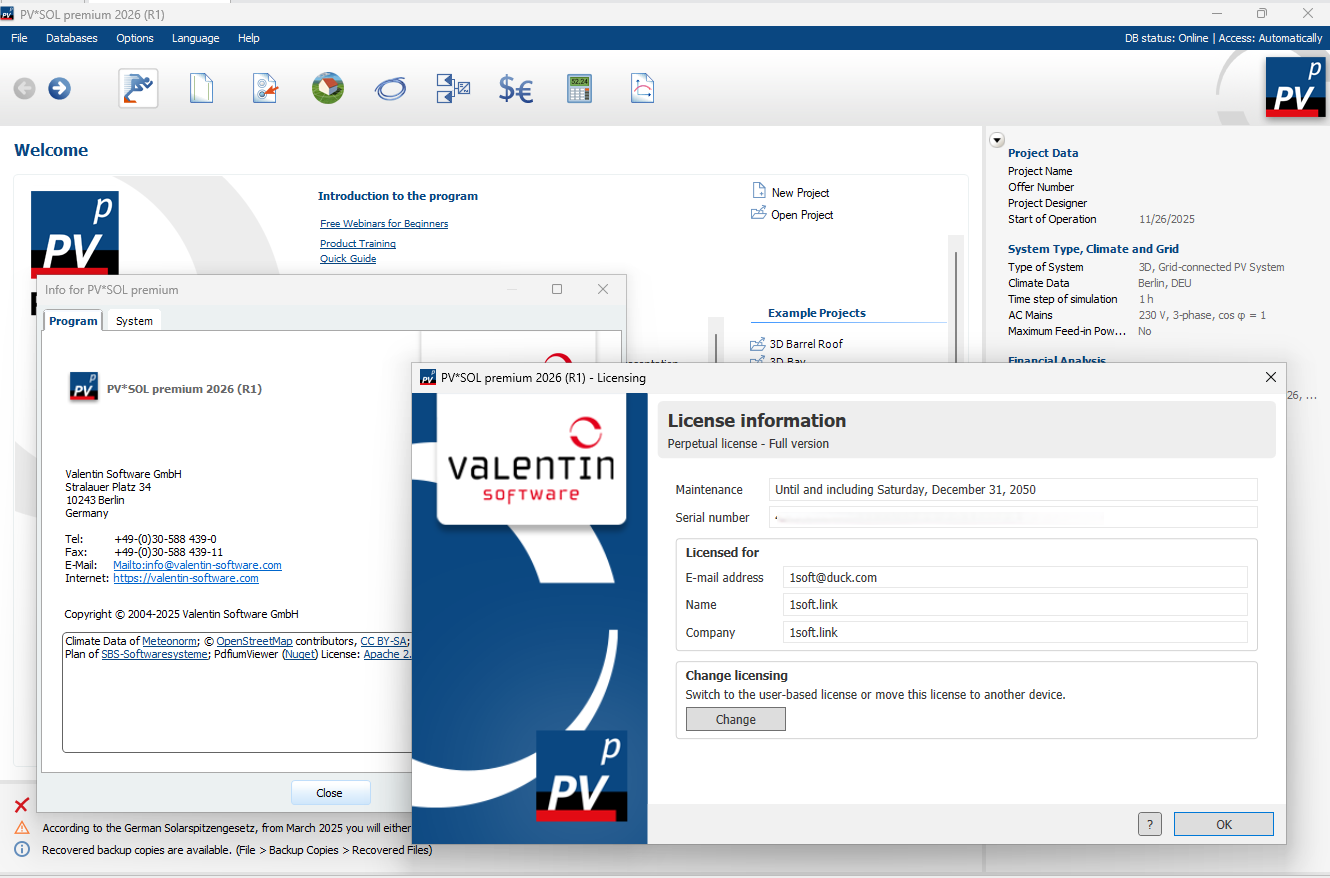This screenshot has height=878, width=1330.
Task: Open the Cables toolbar icon
Action: pos(390,89)
